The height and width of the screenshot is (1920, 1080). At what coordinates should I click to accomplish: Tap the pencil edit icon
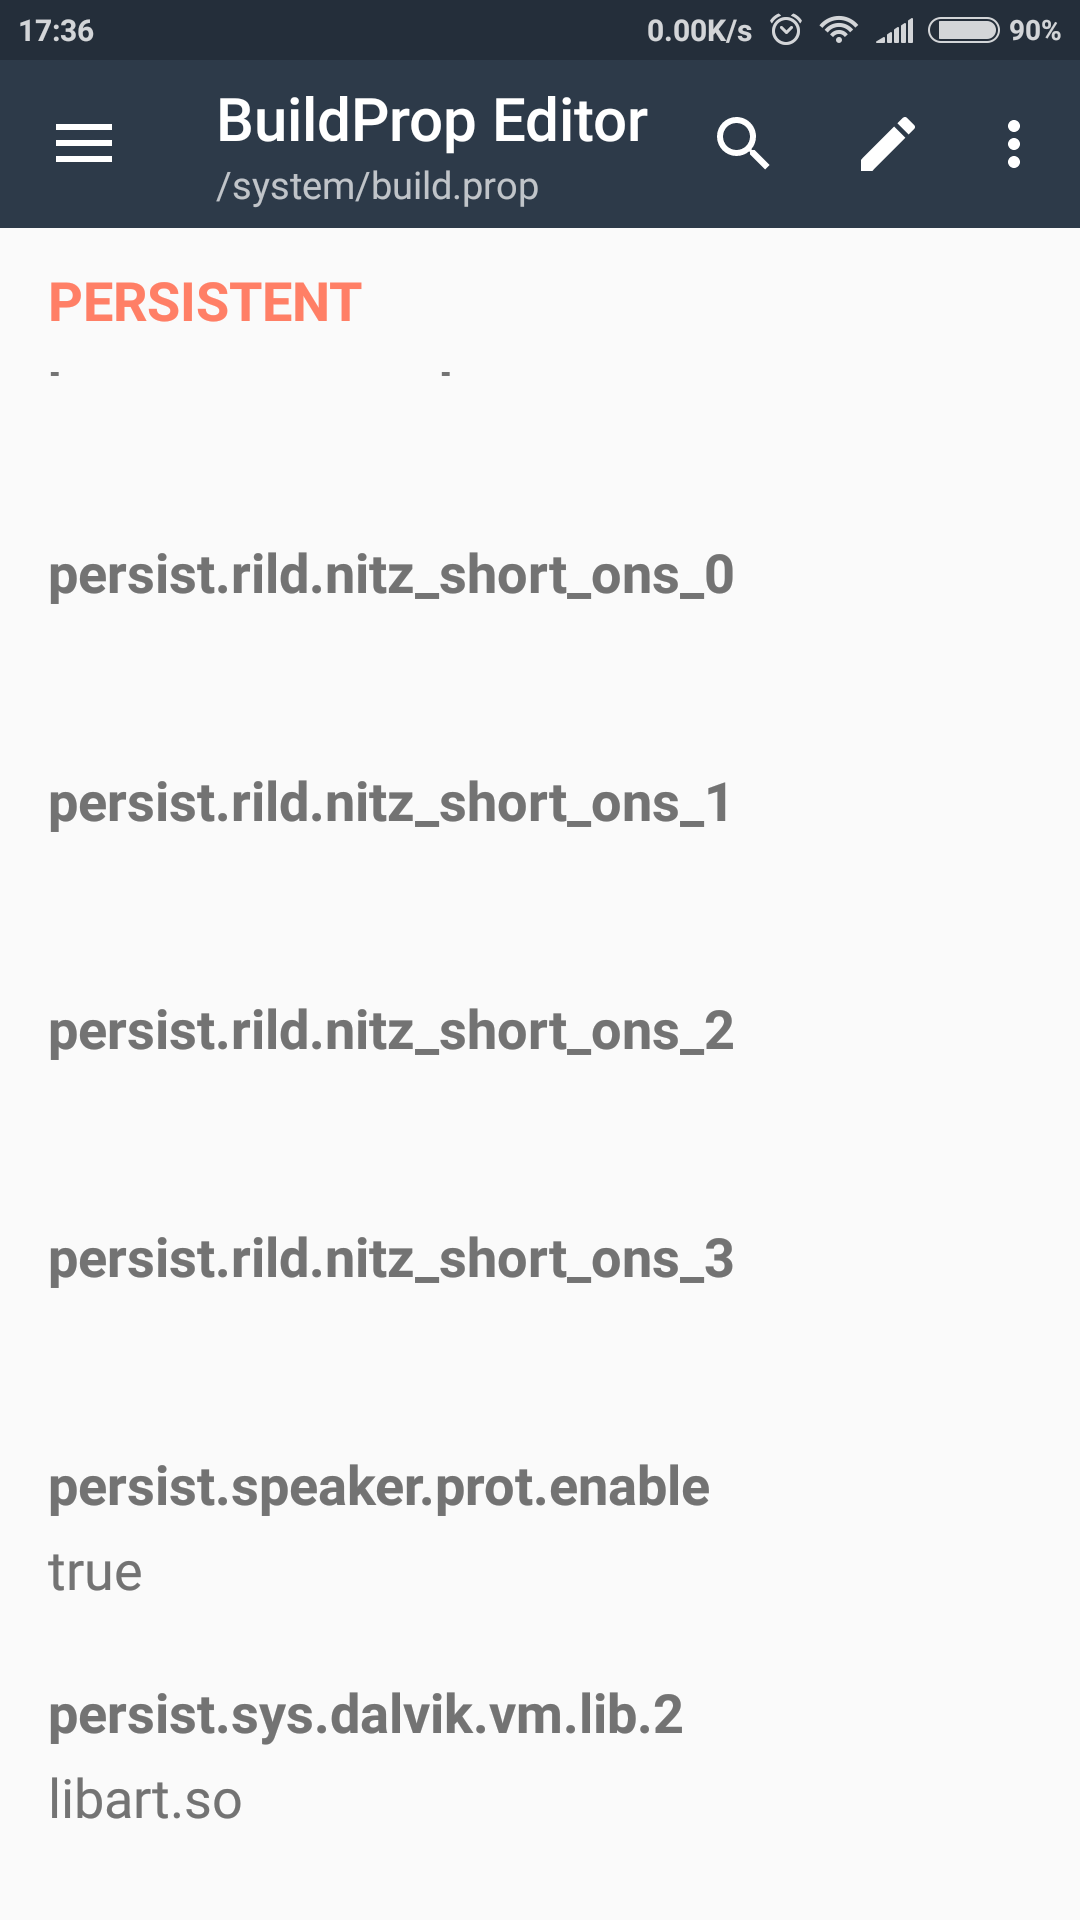[x=887, y=143]
